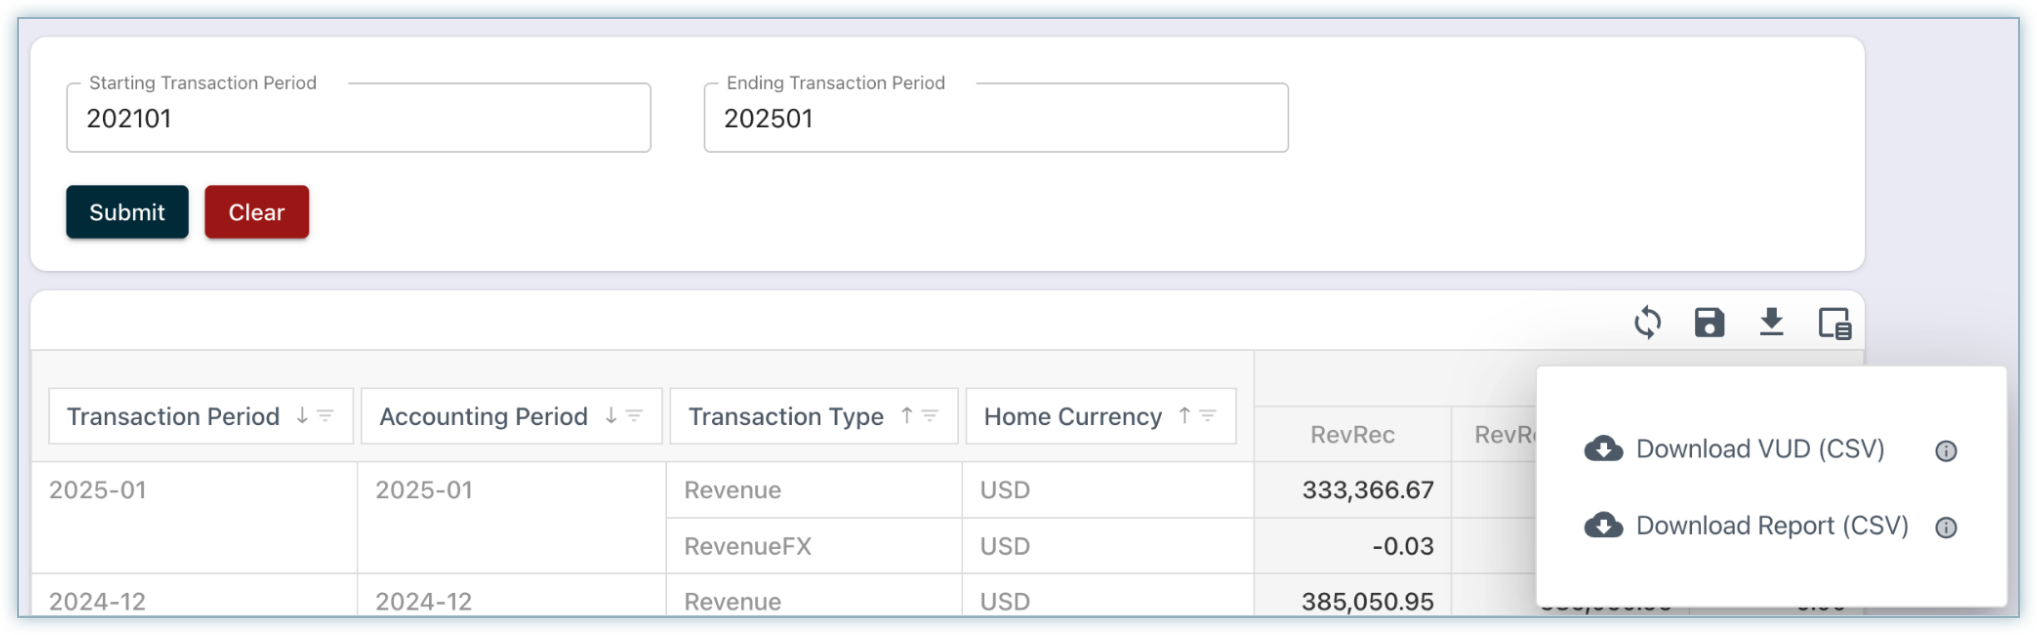Select Download Report (CSV) menu option
The height and width of the screenshot is (635, 2037).
[x=1771, y=526]
